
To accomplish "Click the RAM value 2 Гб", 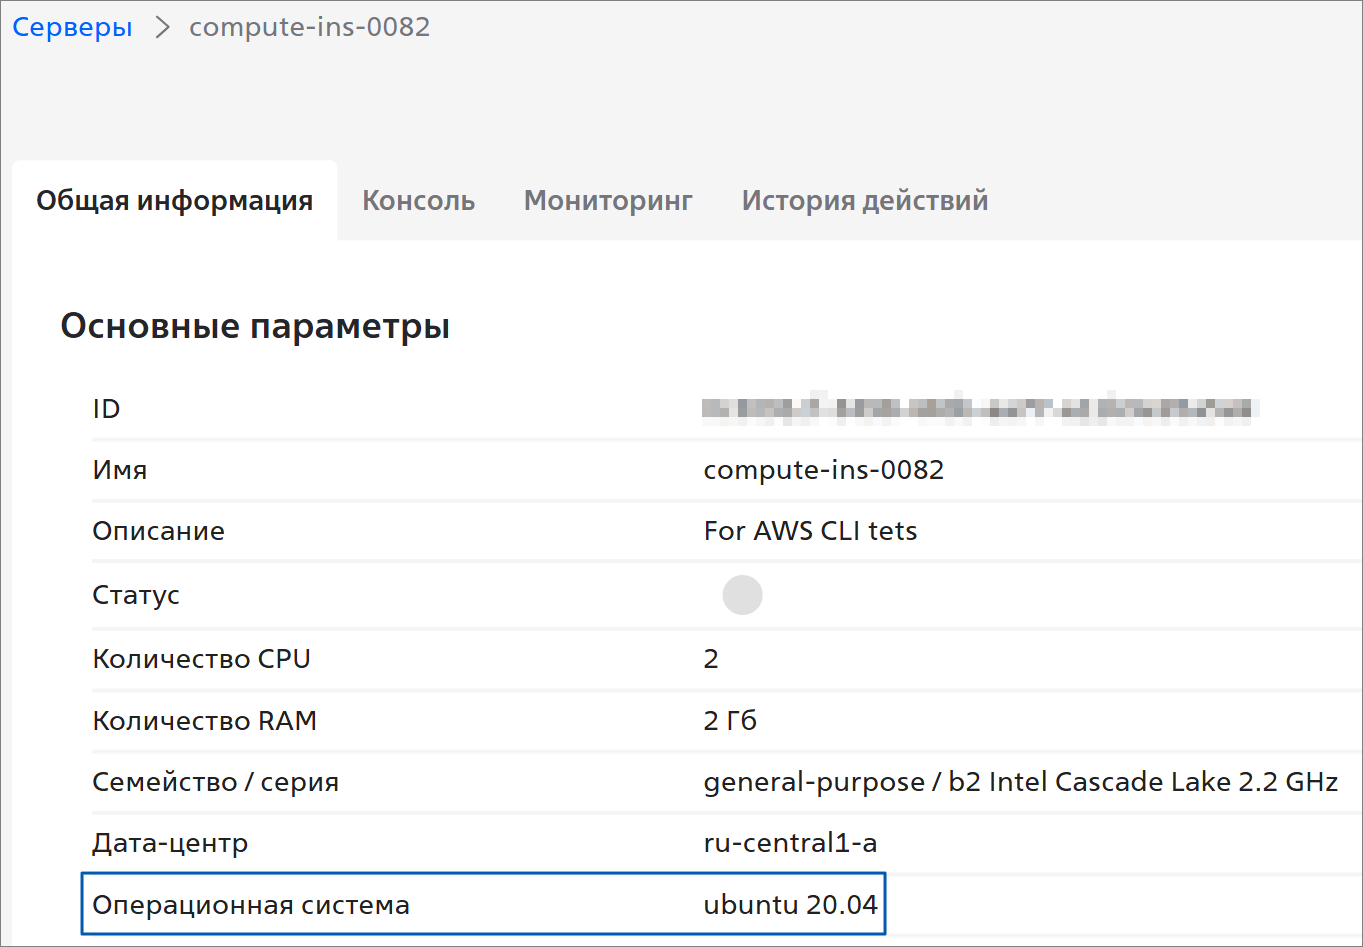I will tap(730, 721).
